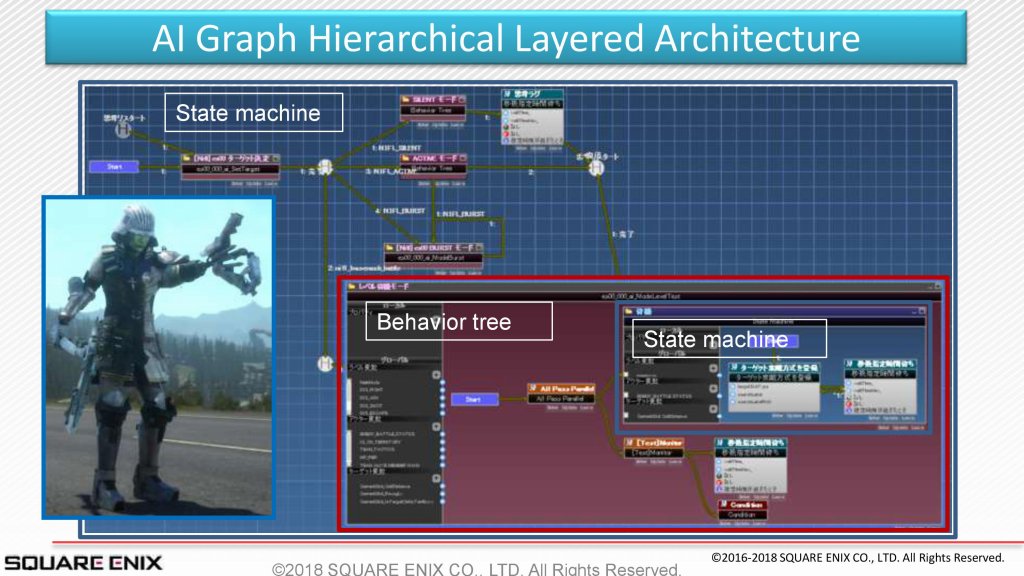The height and width of the screenshot is (576, 1024).
Task: Click the H history junction at top left
Action: pos(122,128)
